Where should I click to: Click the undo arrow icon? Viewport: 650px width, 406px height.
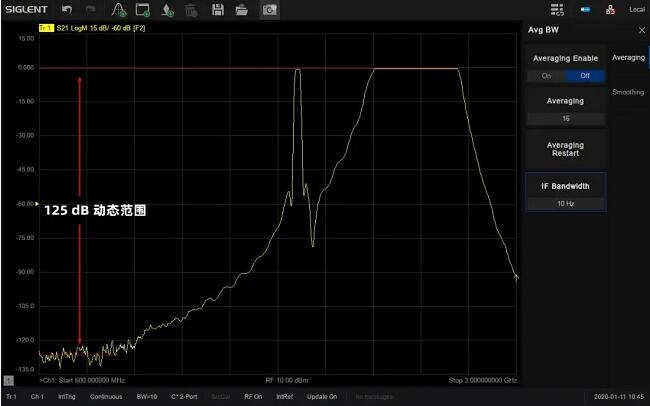tap(67, 9)
